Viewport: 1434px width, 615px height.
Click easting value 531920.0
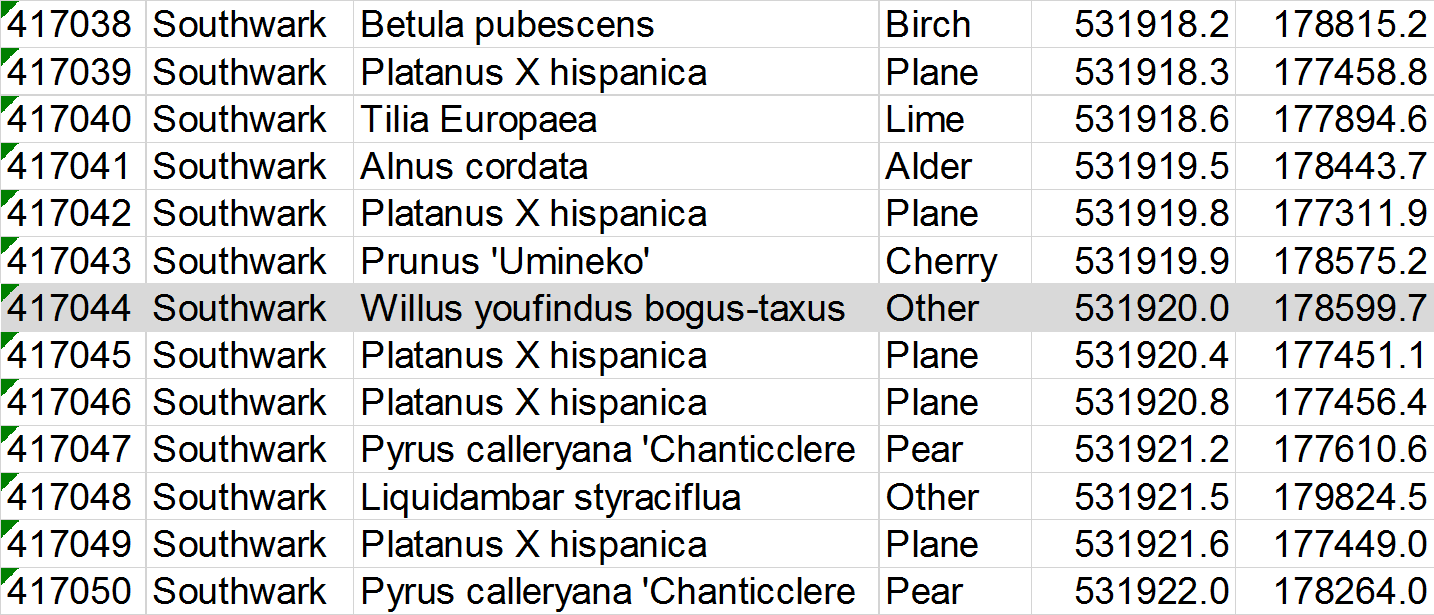pos(1151,308)
